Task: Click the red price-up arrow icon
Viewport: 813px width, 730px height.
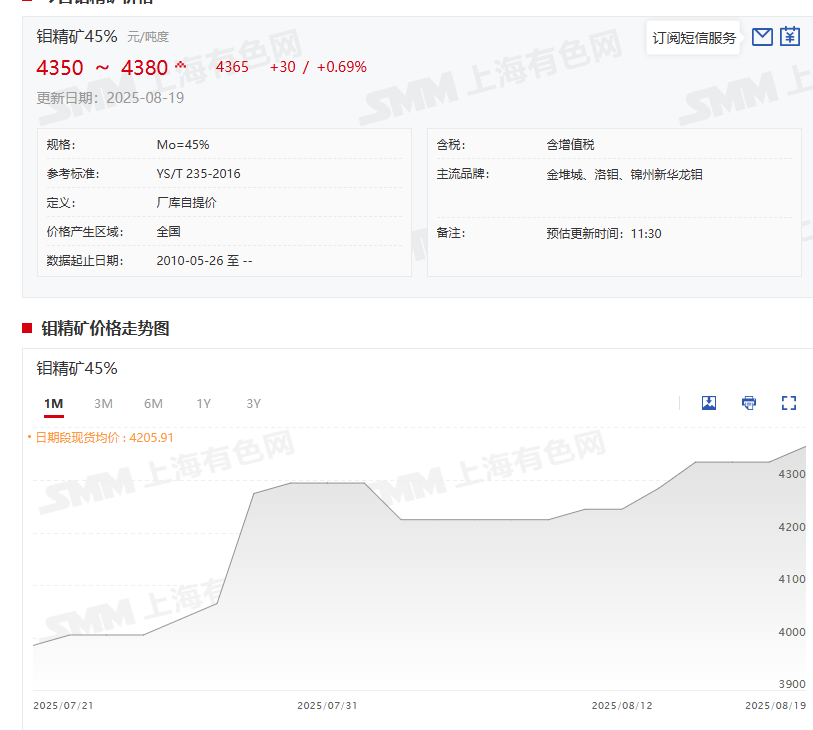Action: pyautogui.click(x=181, y=66)
